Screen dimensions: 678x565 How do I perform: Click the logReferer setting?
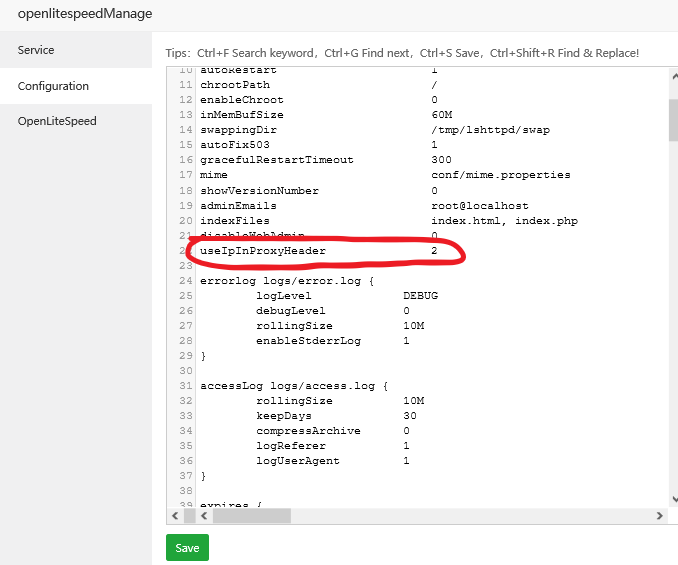(291, 446)
